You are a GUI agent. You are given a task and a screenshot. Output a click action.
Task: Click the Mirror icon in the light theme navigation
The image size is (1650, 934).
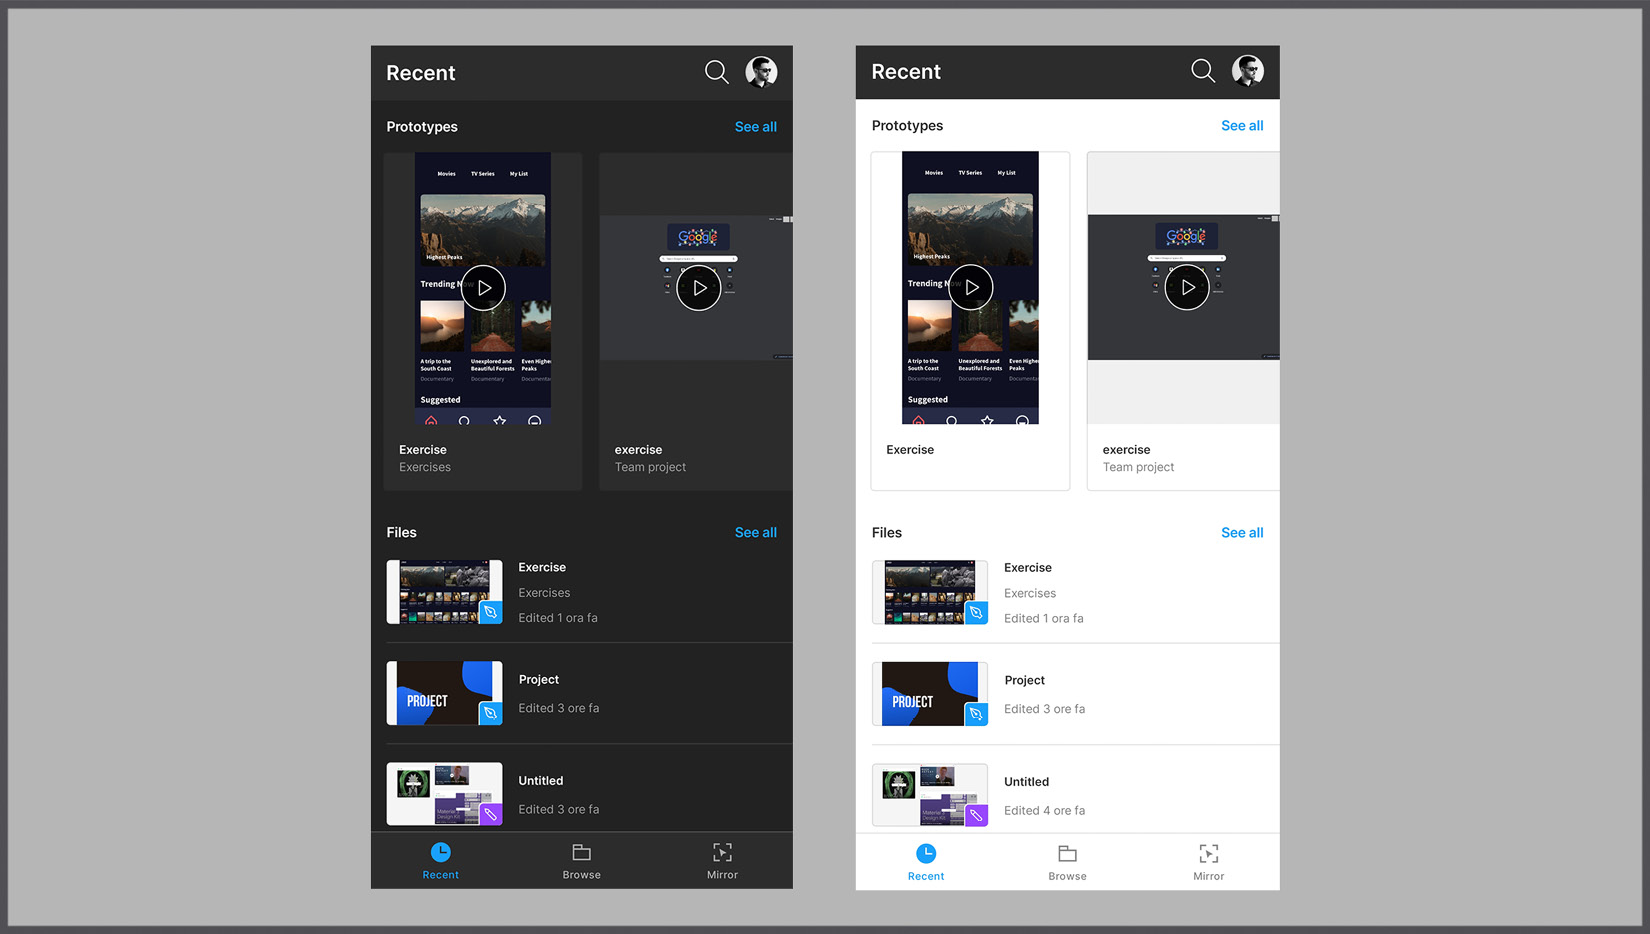pos(1209,855)
